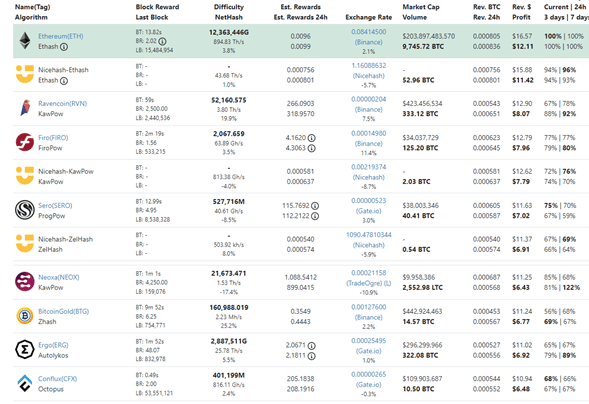Click the Conflux logo icon

pyautogui.click(x=25, y=383)
